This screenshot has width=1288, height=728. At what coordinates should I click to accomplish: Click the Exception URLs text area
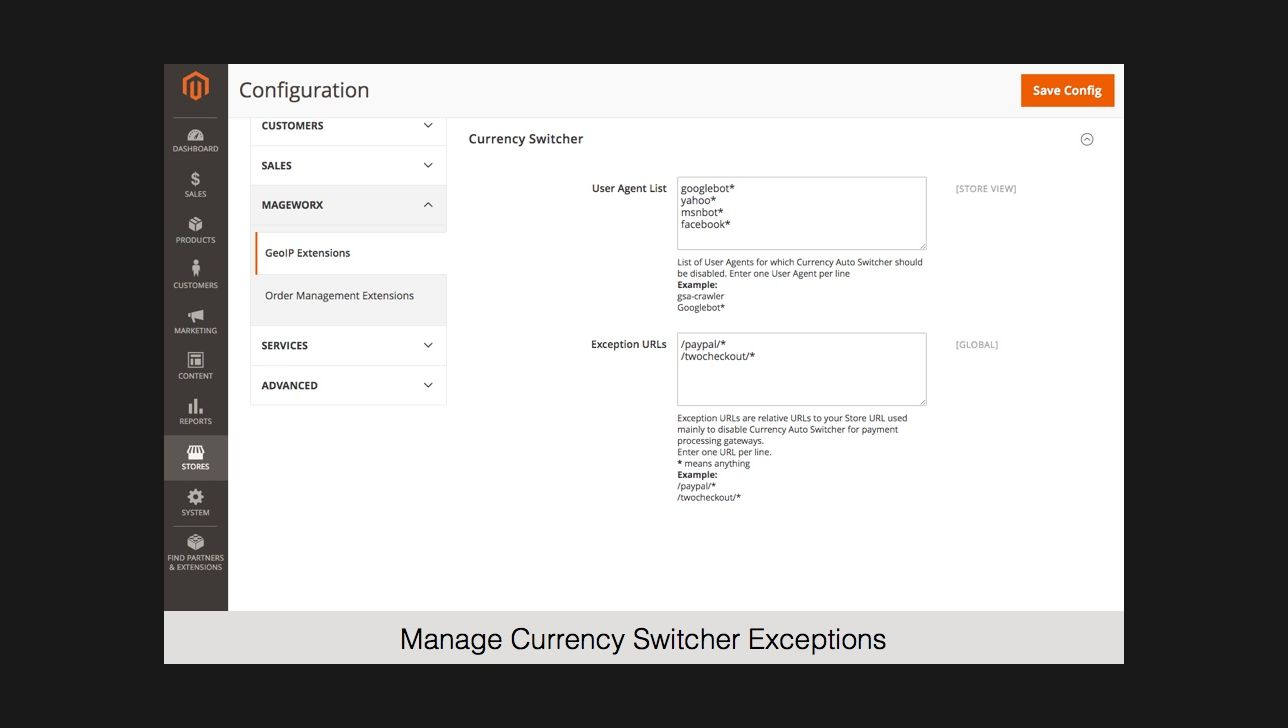click(800, 368)
